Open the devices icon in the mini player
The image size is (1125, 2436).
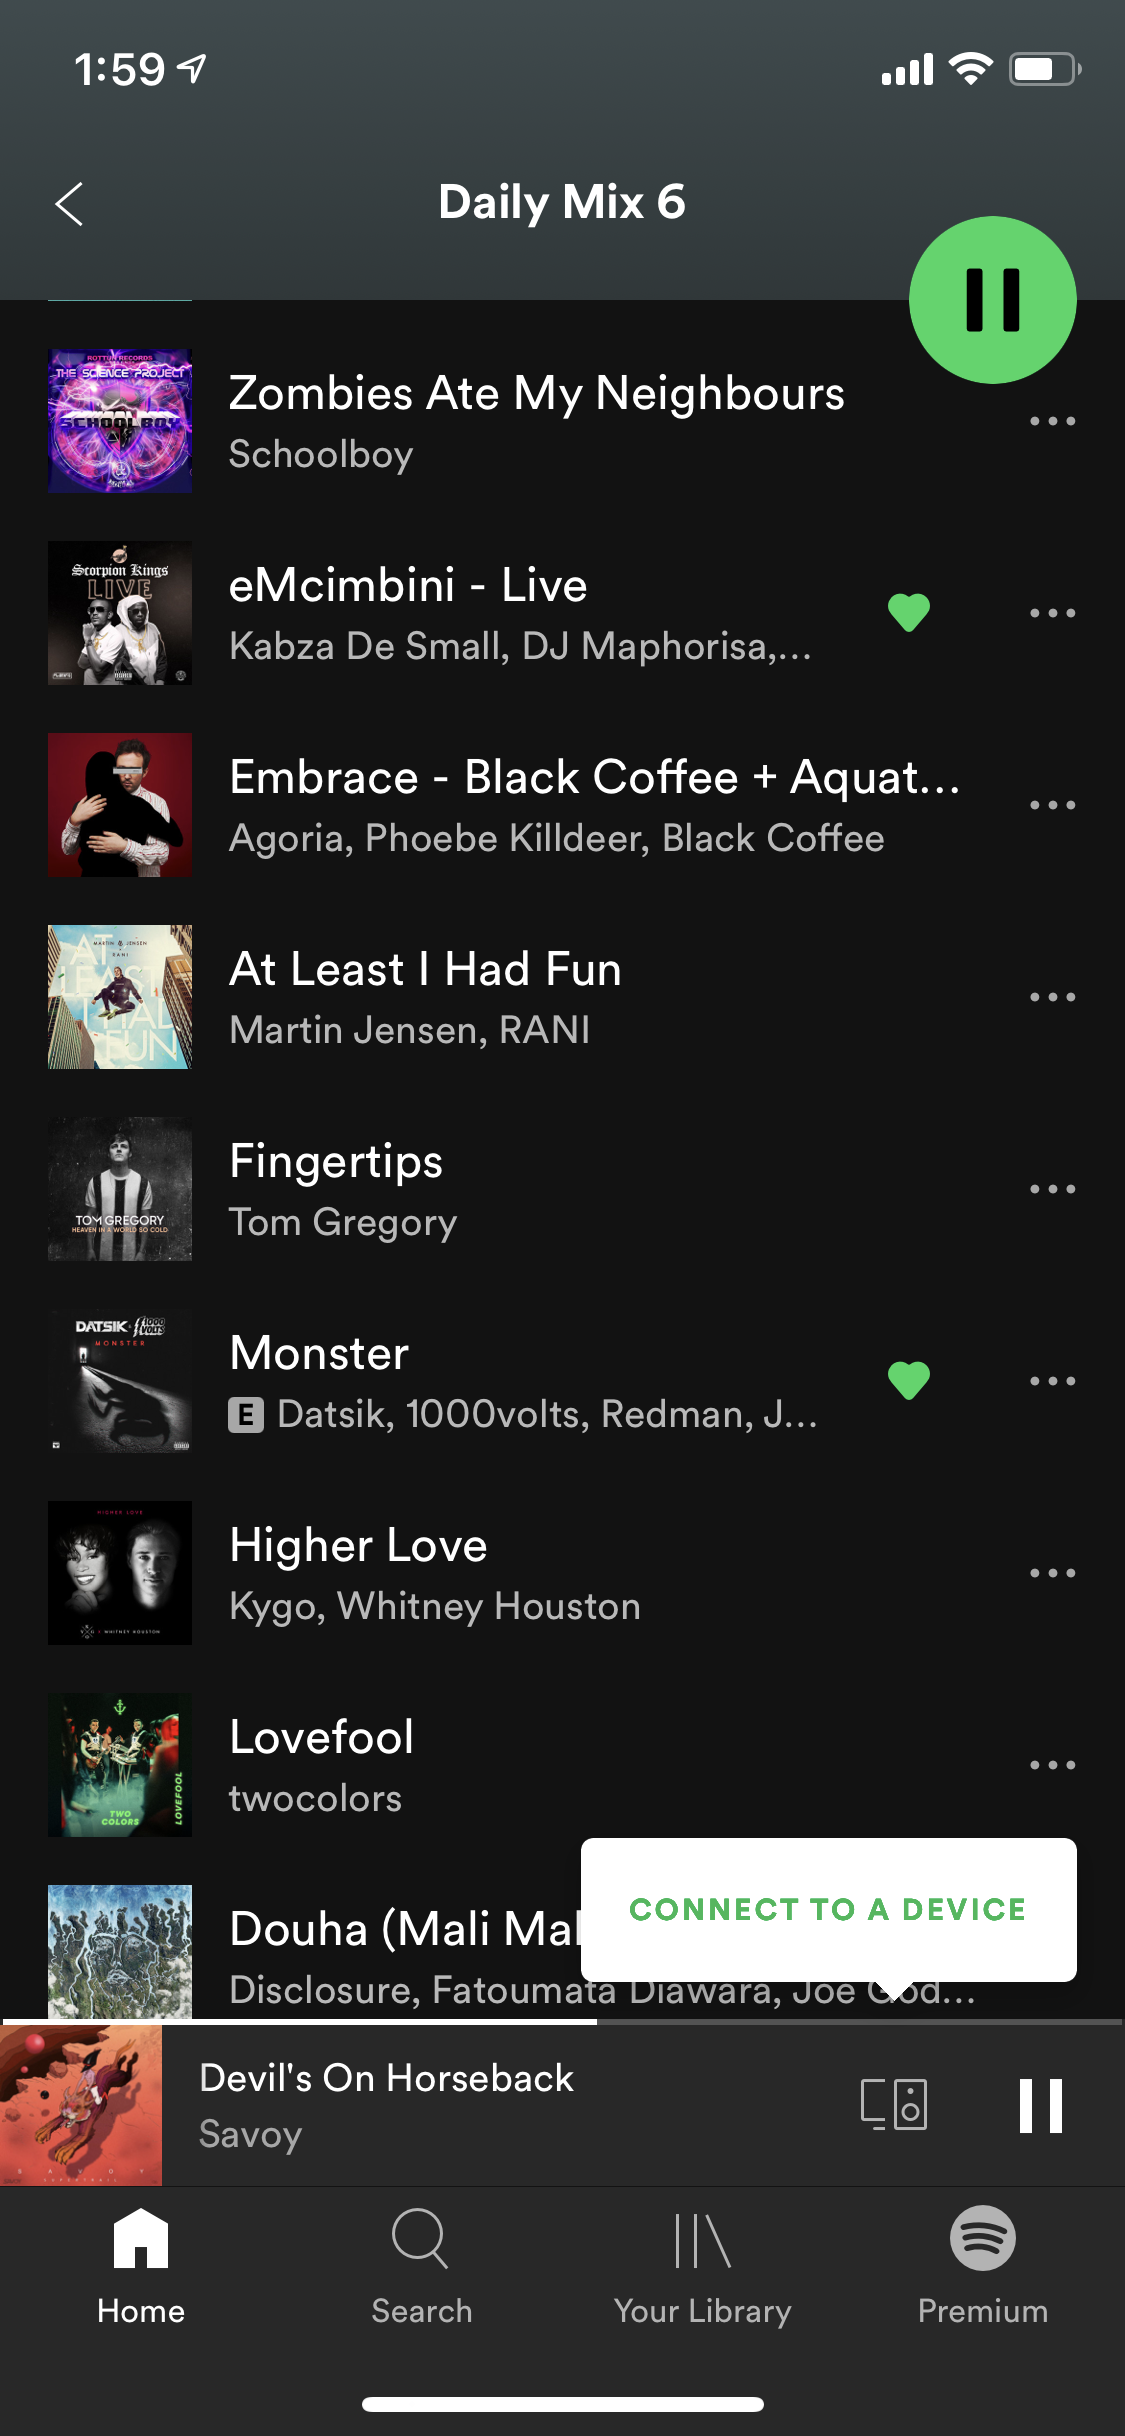(894, 2104)
